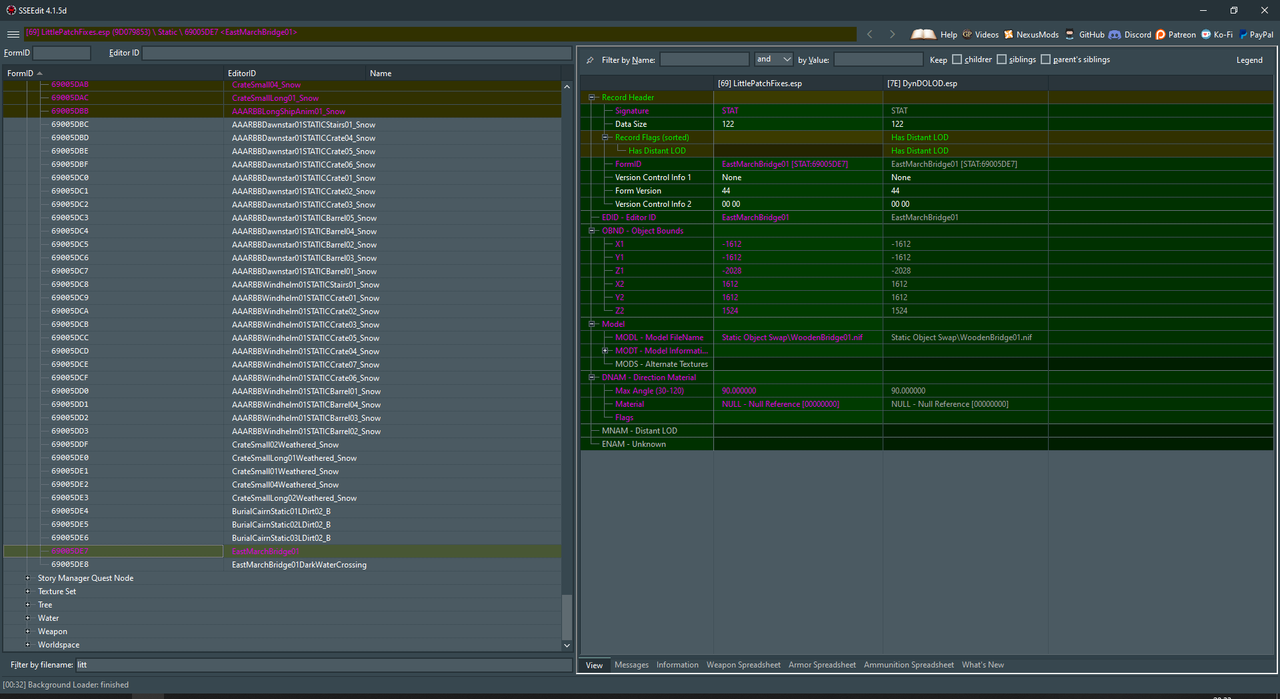Select CrateSmall02Weathered_Snow record

click(x=285, y=445)
